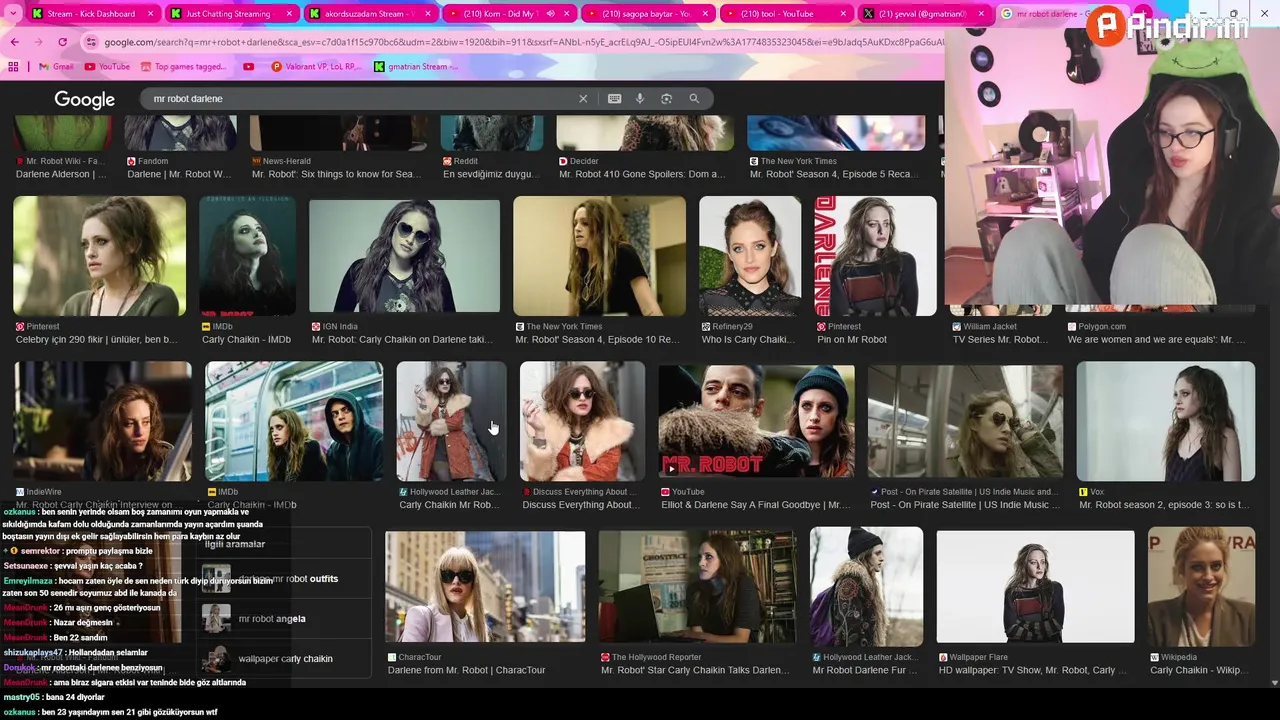Open the IMDb Carly Chaikin portrait thumbnail
This screenshot has width=1280, height=720.
(x=247, y=256)
